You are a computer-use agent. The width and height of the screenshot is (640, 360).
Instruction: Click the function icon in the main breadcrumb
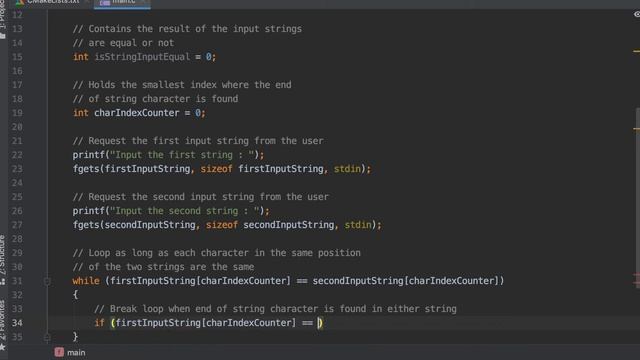tap(59, 352)
